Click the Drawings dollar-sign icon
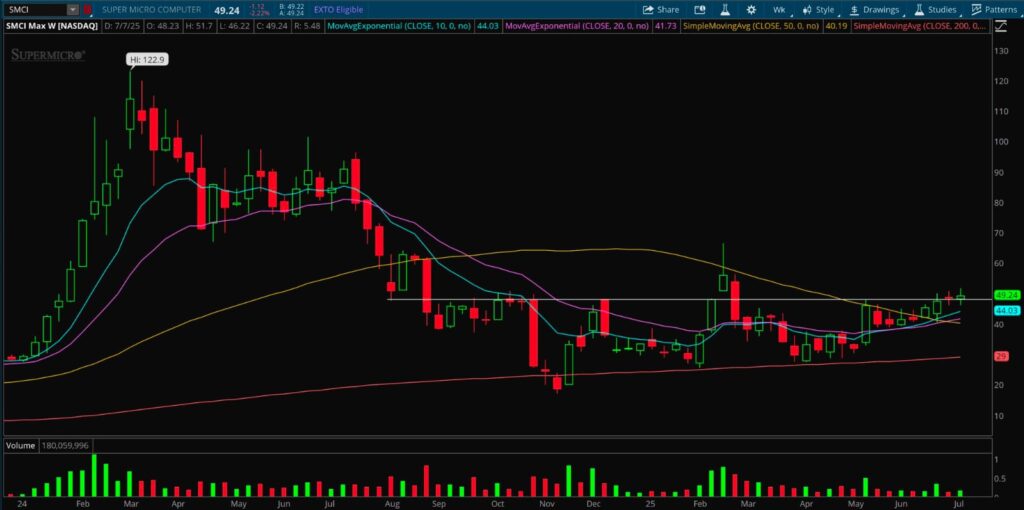This screenshot has width=1024, height=510. 854,10
